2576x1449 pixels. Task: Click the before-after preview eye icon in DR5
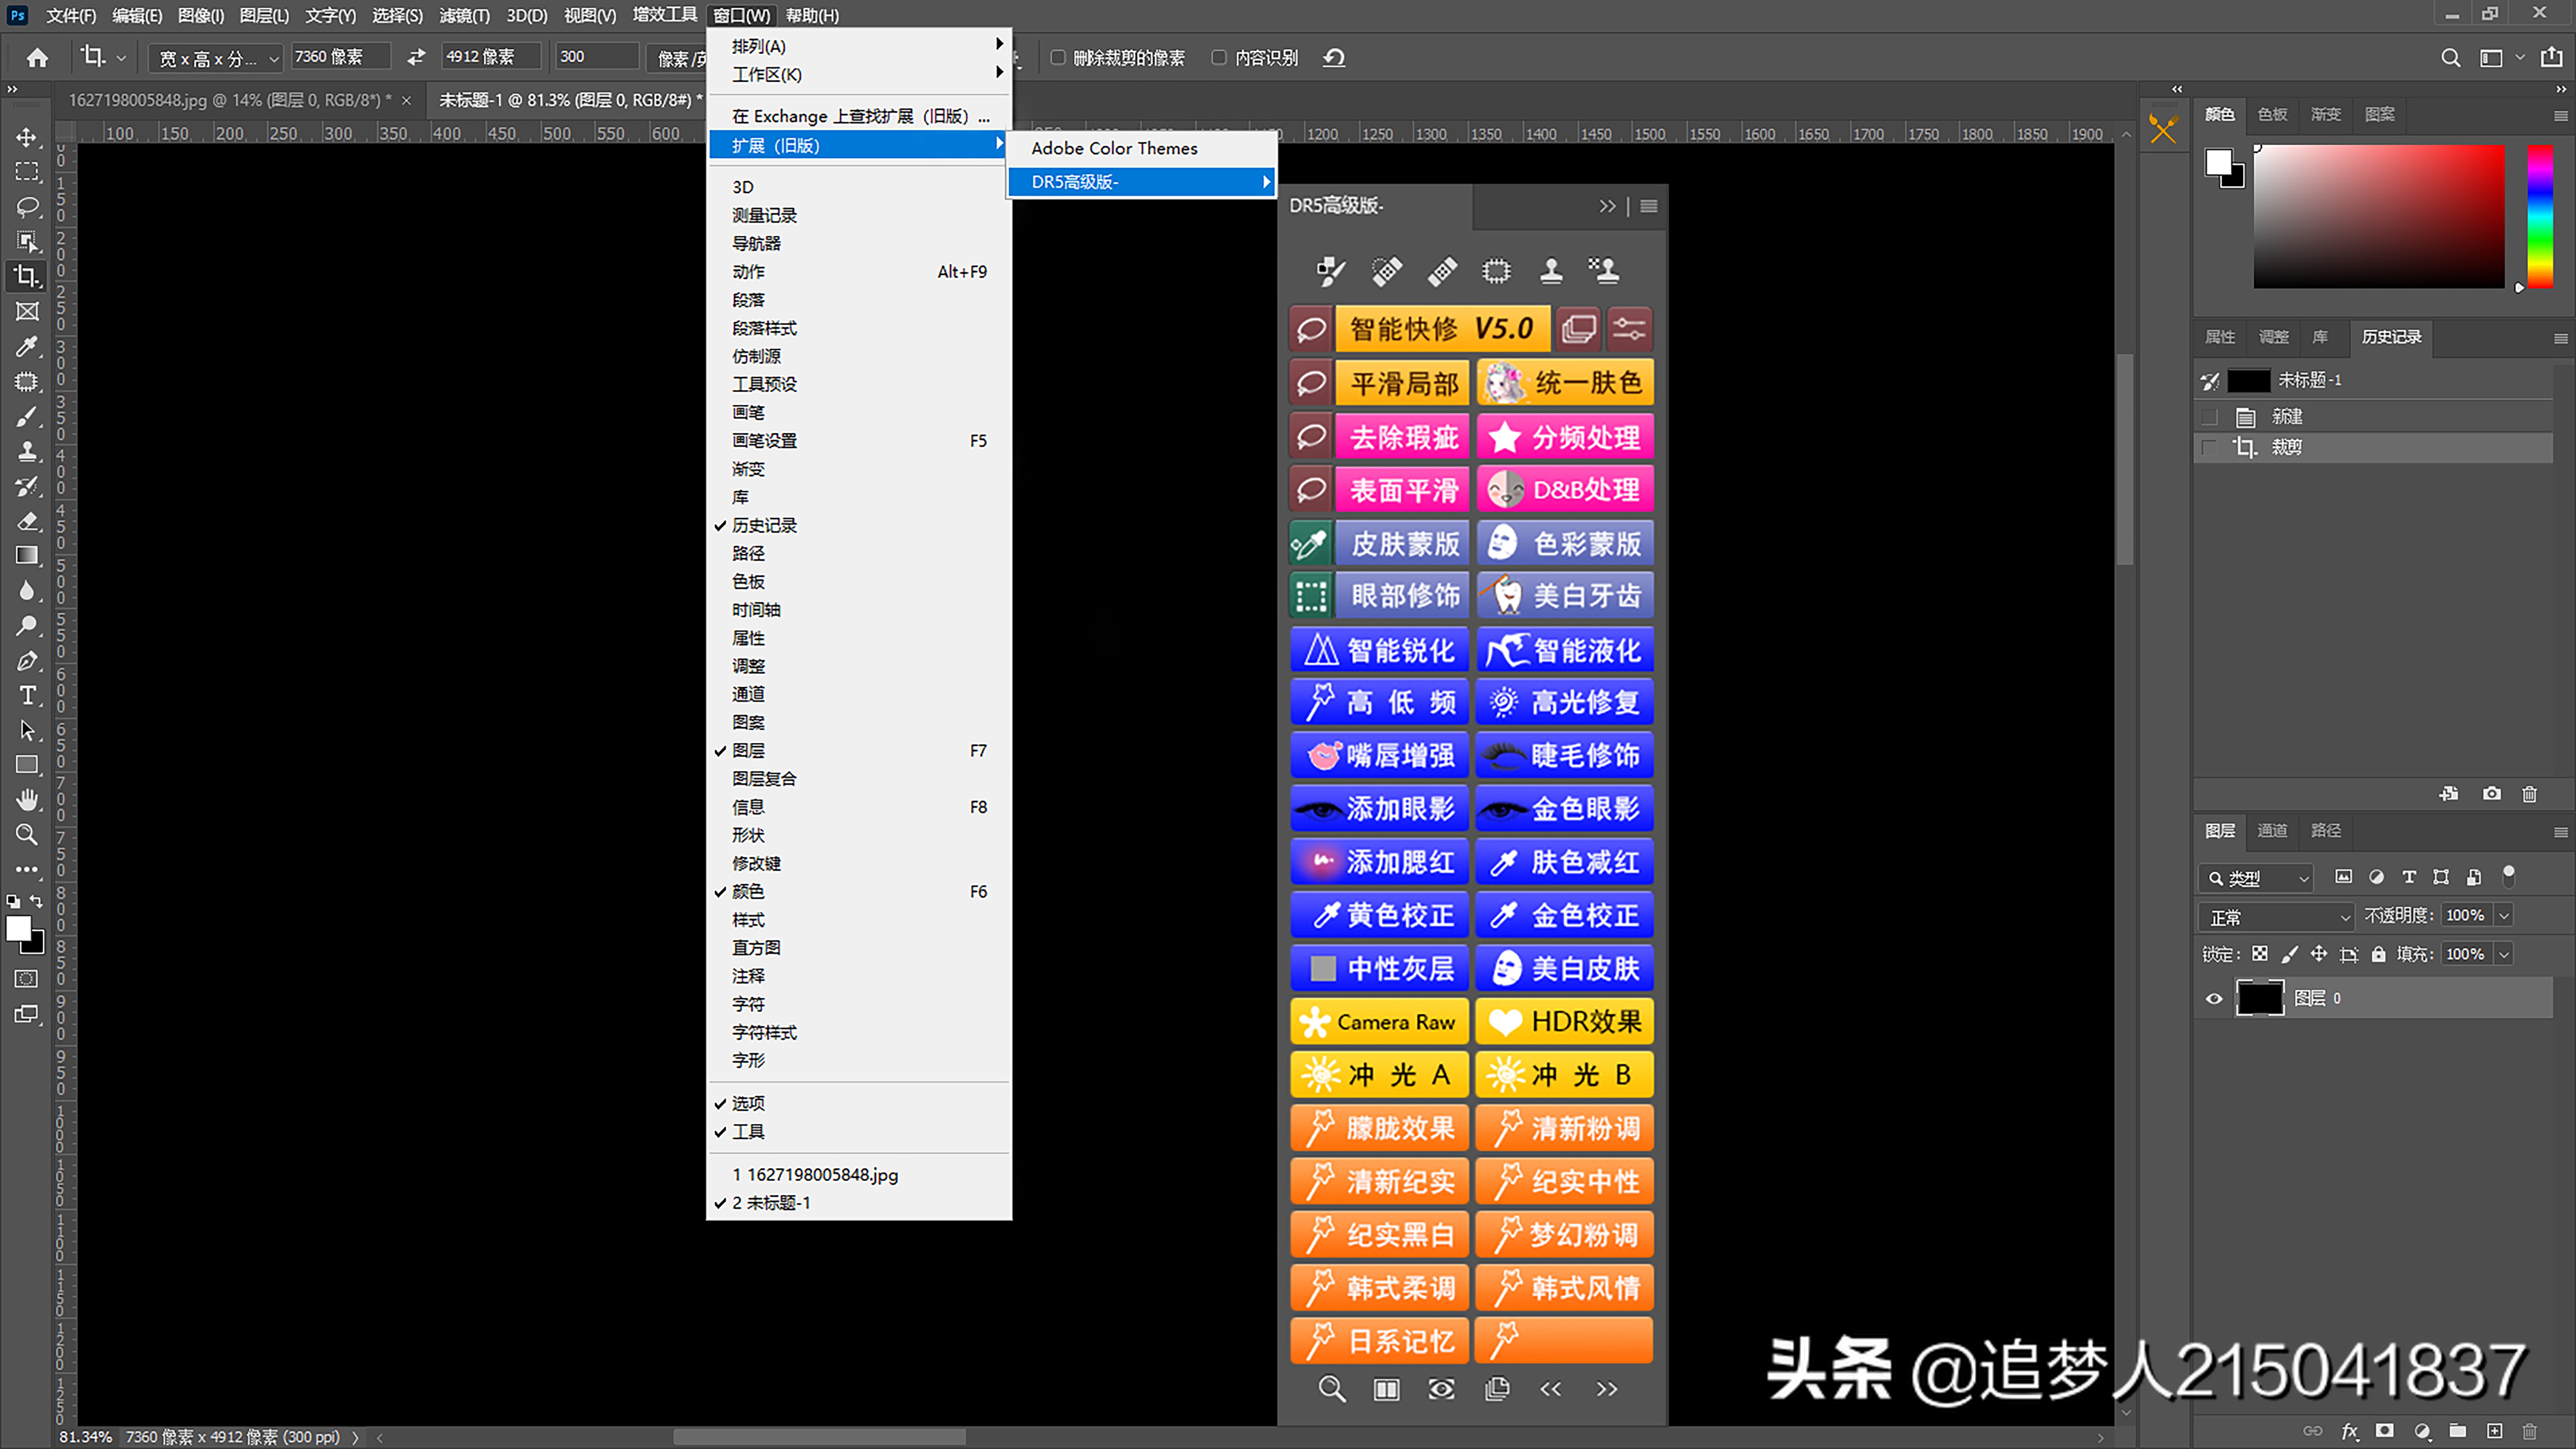(1441, 1388)
